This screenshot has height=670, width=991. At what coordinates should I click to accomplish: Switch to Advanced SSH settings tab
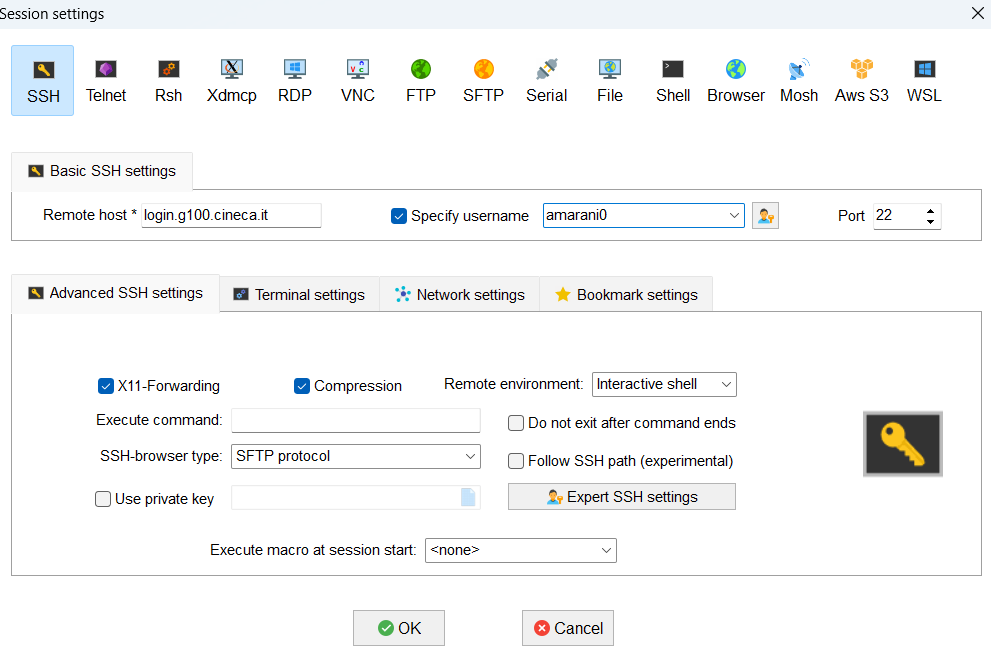pos(116,293)
